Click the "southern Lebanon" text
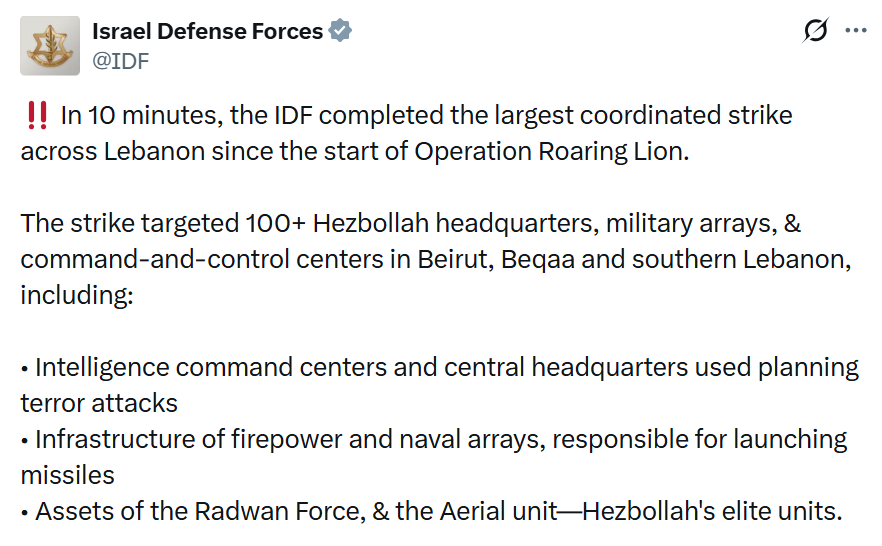 pos(742,258)
